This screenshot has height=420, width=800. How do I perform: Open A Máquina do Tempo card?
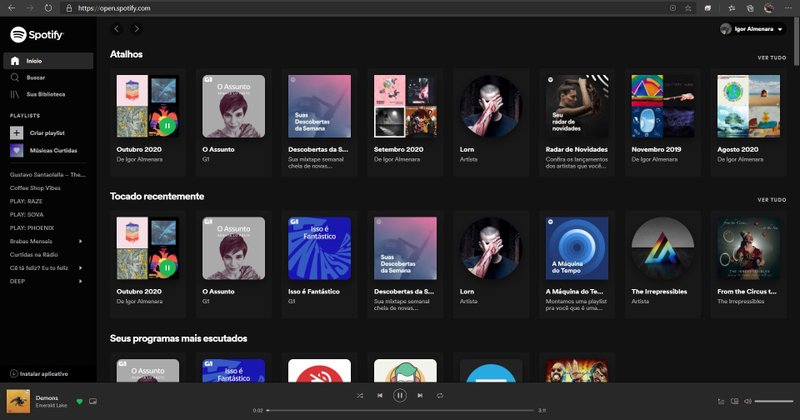coord(577,264)
